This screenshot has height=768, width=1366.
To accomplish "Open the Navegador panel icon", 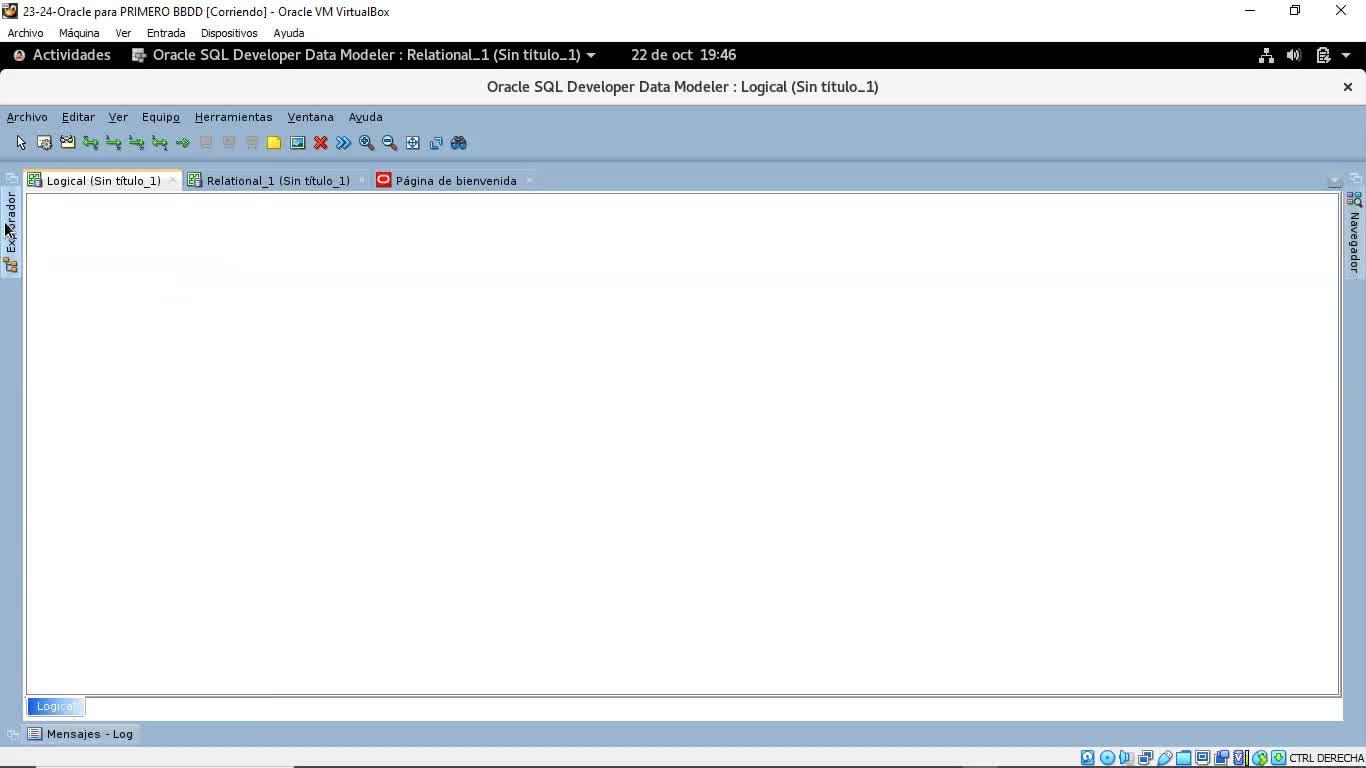I will (x=1355, y=200).
